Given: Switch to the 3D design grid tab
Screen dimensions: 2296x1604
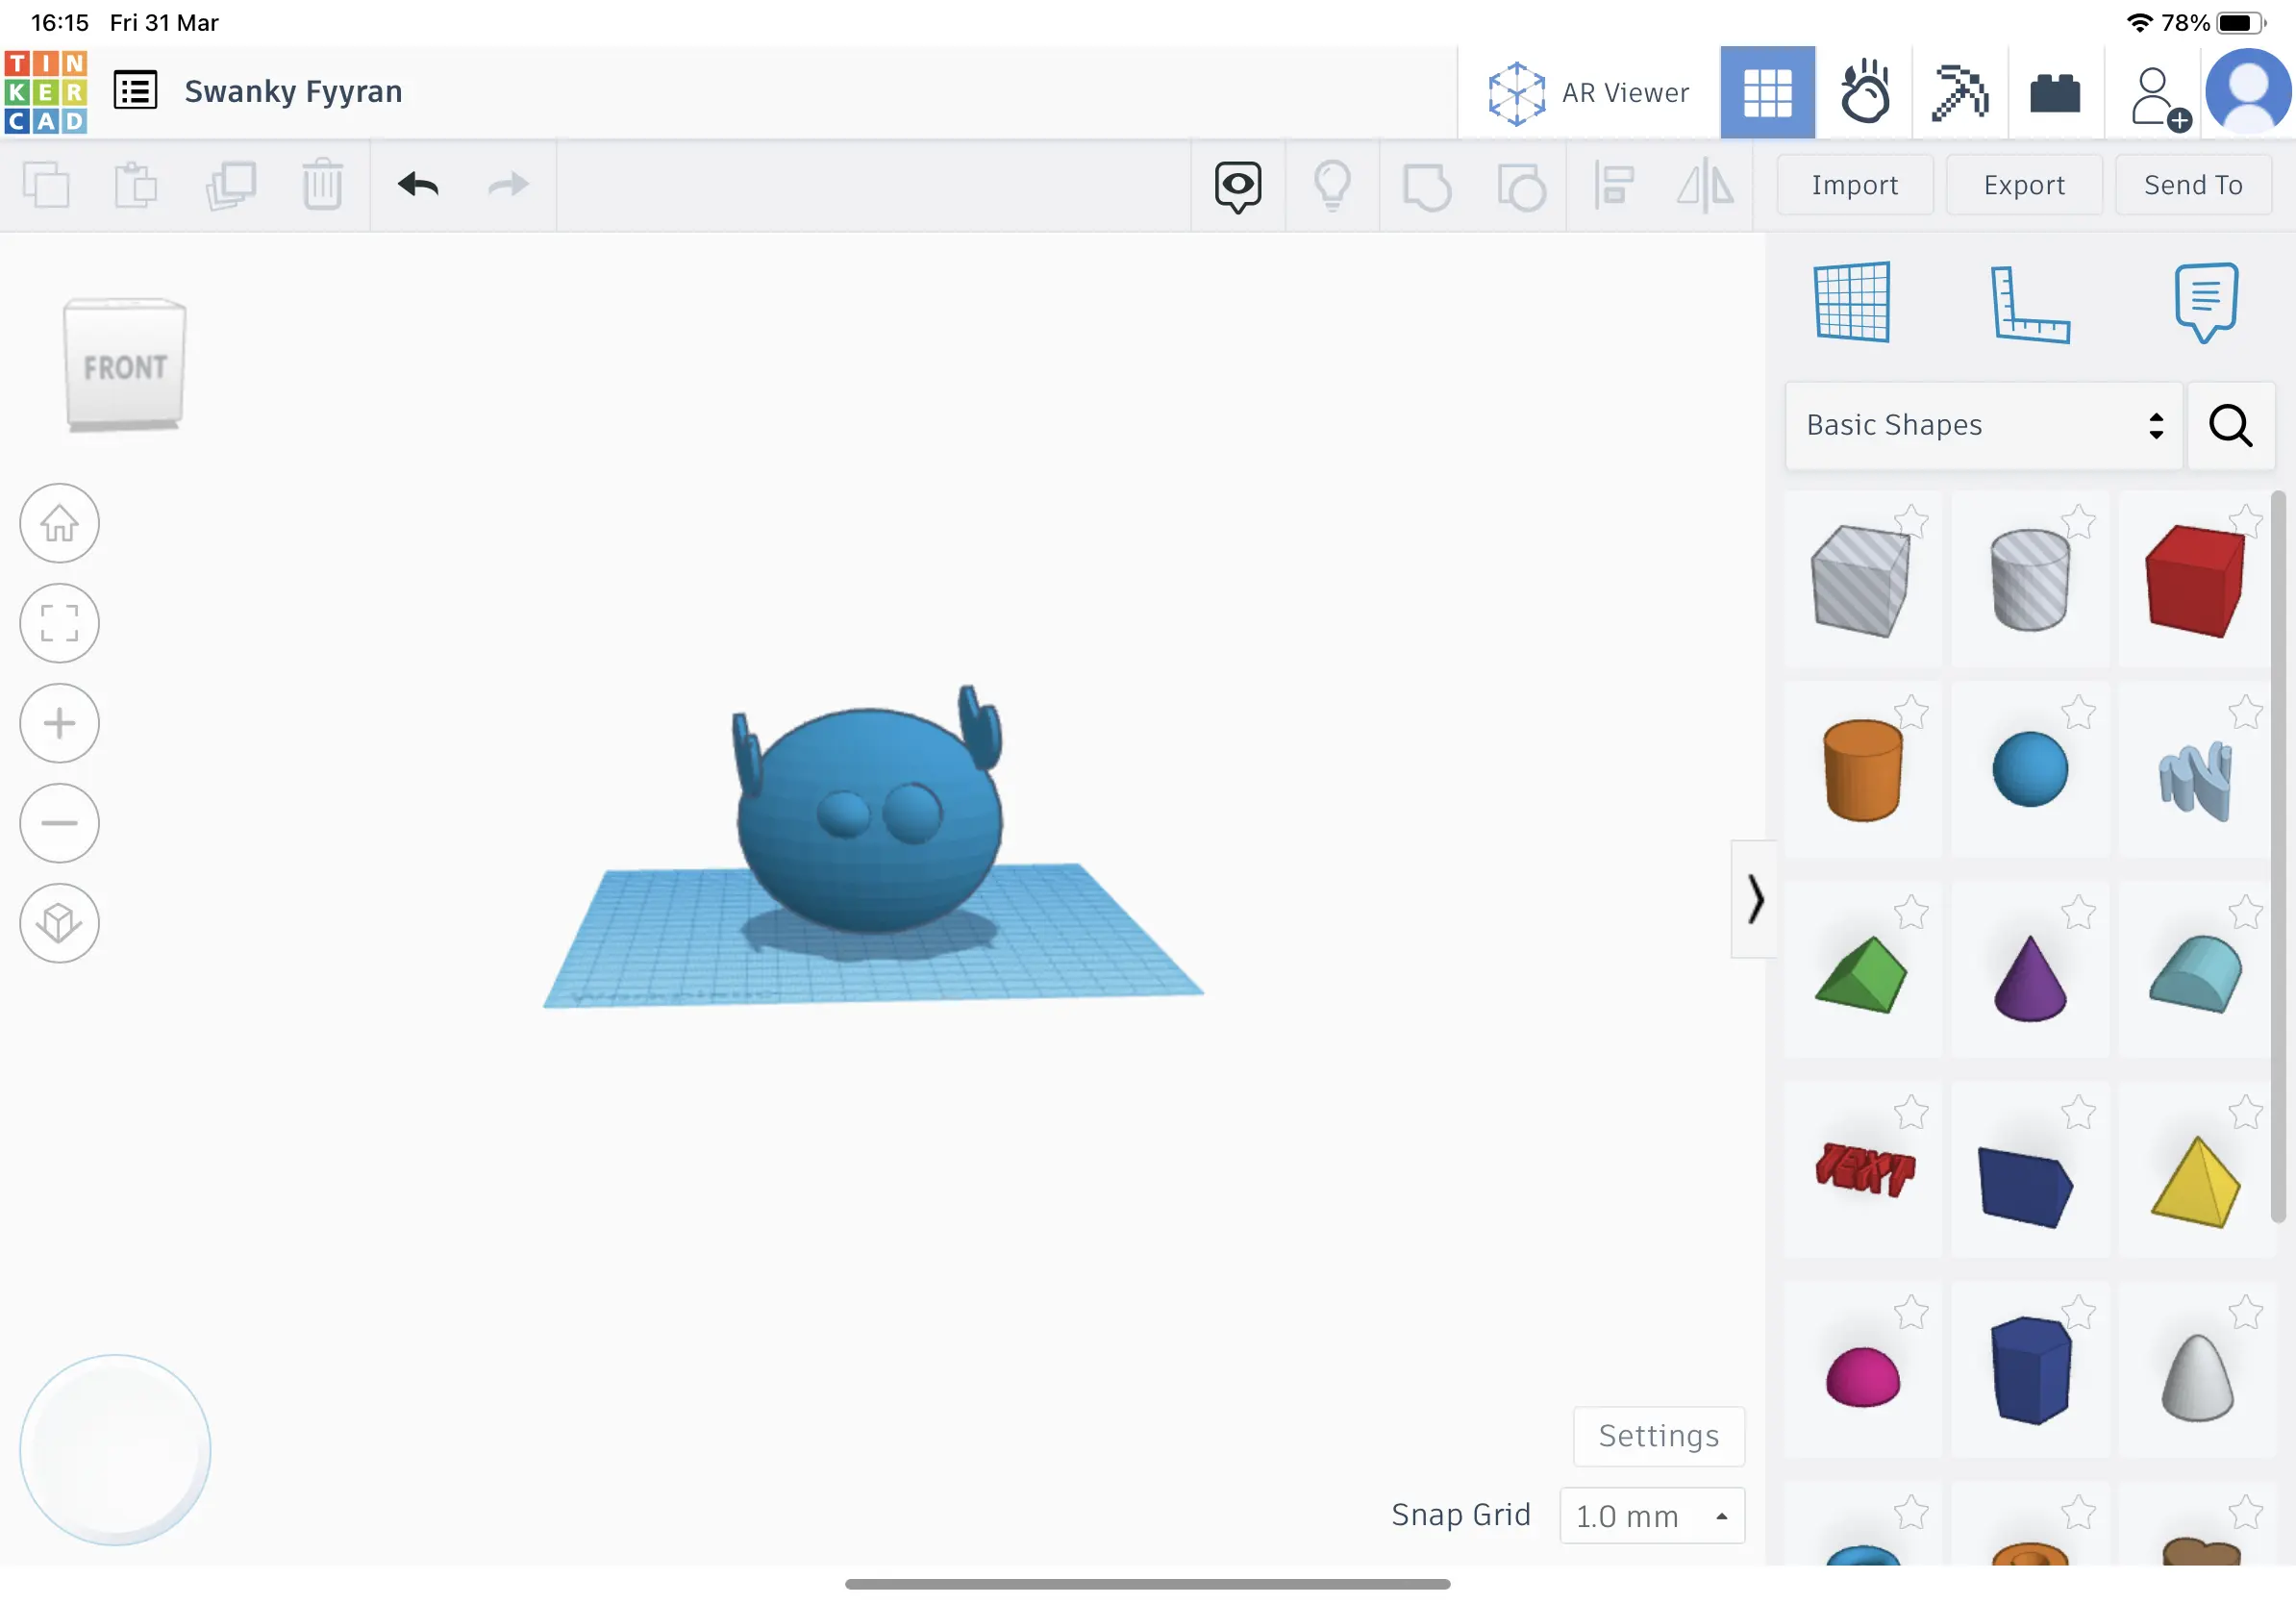Looking at the screenshot, I should coord(1767,92).
